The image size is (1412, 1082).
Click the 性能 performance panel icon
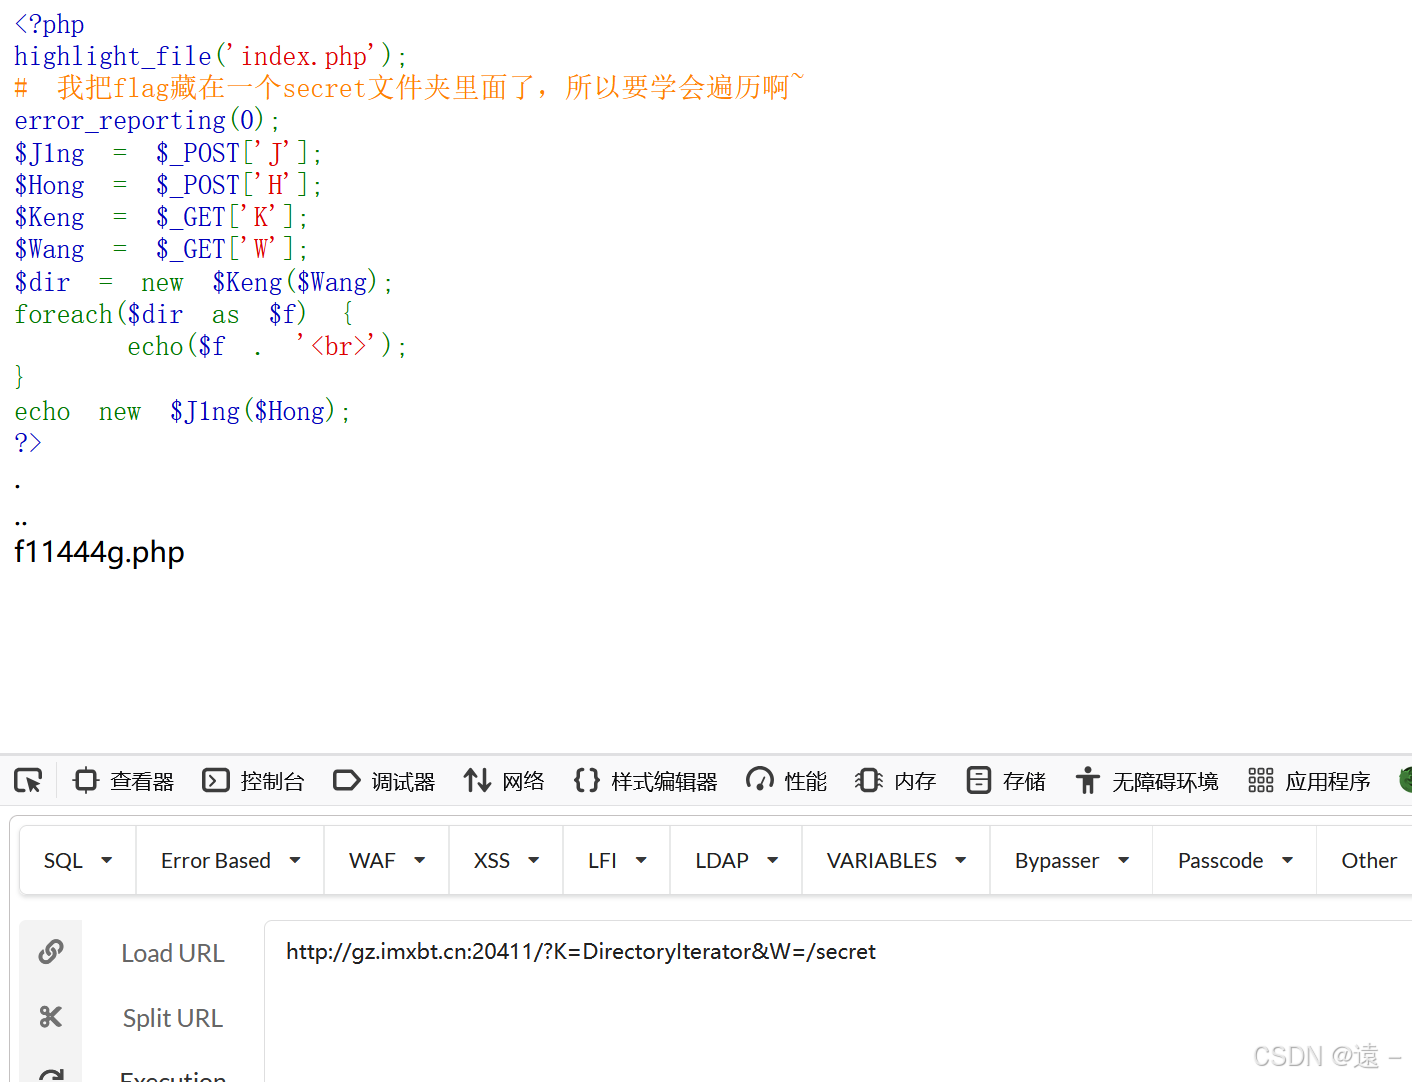tap(760, 780)
